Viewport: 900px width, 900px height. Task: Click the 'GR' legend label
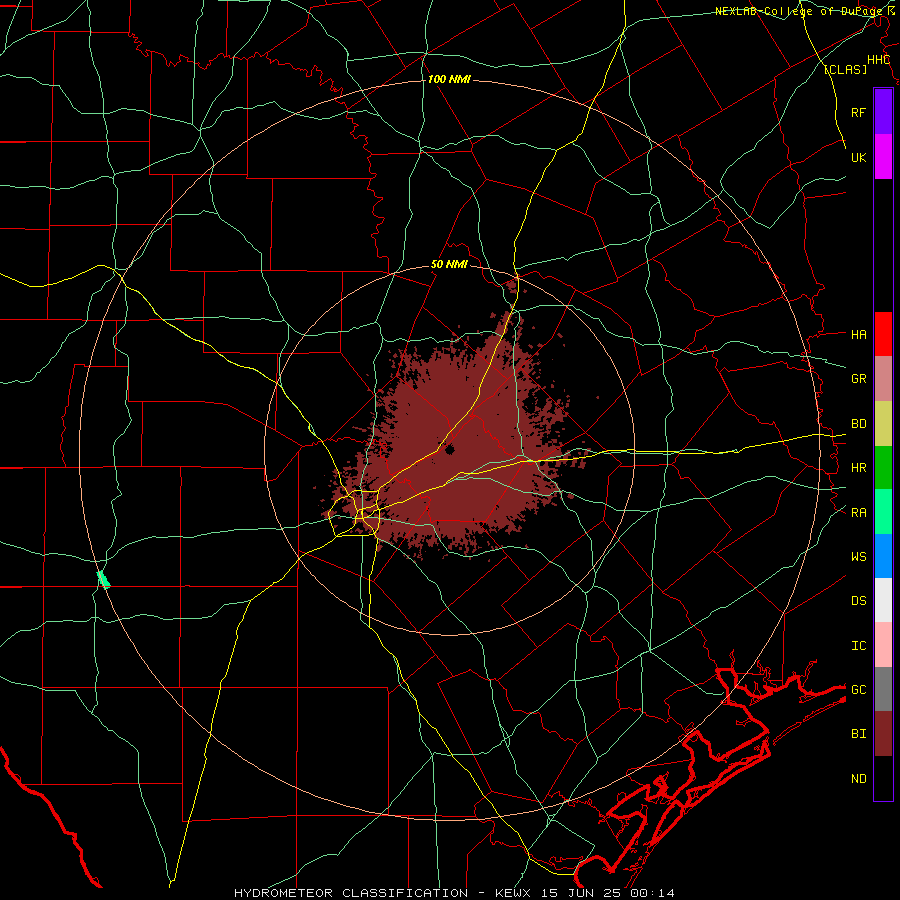point(858,379)
